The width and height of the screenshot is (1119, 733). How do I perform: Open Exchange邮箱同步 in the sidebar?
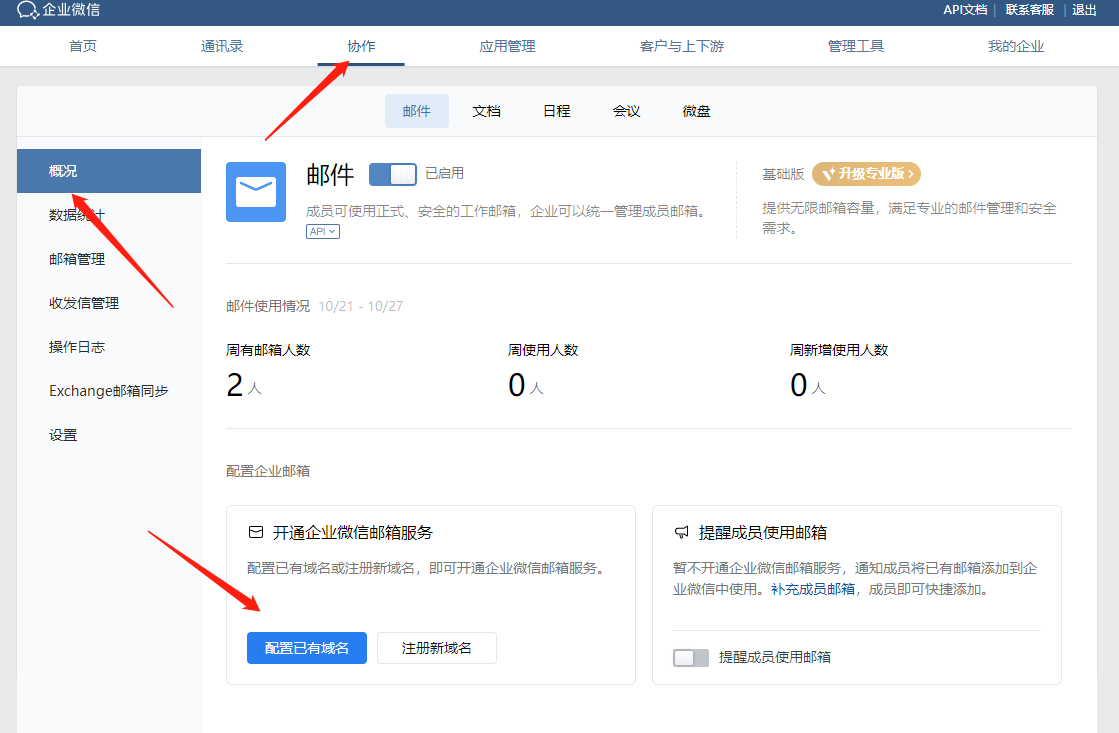point(109,391)
